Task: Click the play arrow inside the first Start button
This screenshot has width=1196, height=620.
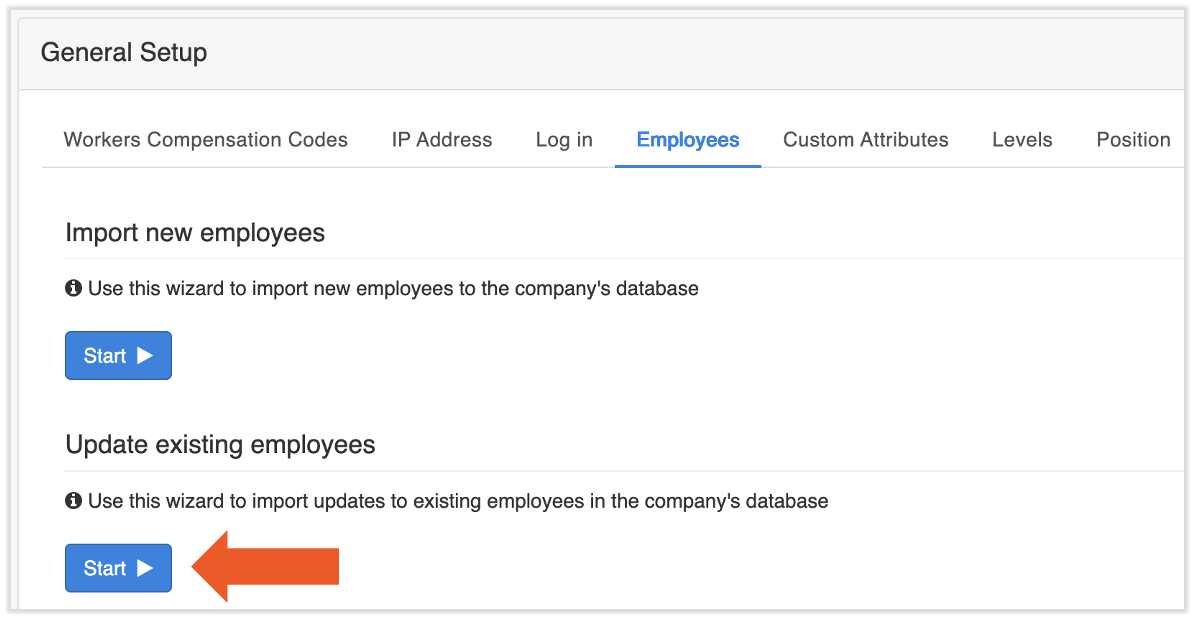Action: pyautogui.click(x=144, y=355)
